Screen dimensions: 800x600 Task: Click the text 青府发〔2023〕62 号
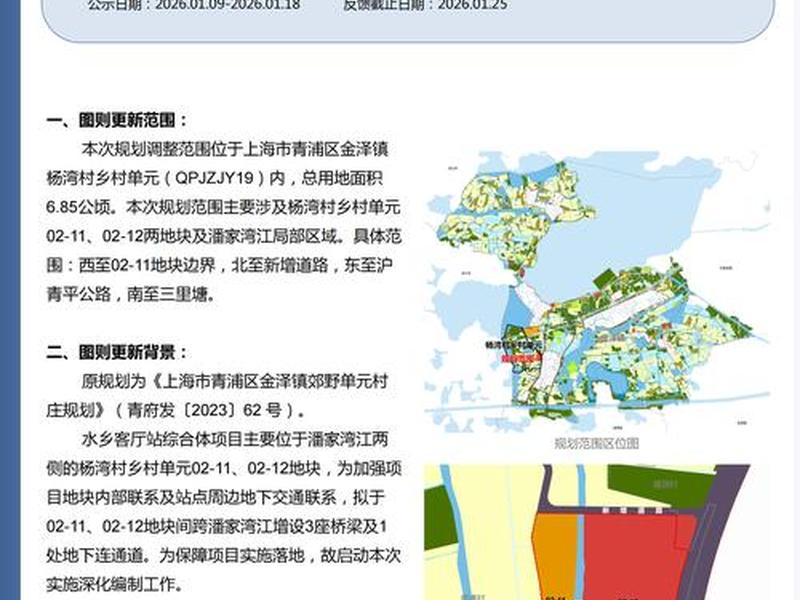coord(204,410)
